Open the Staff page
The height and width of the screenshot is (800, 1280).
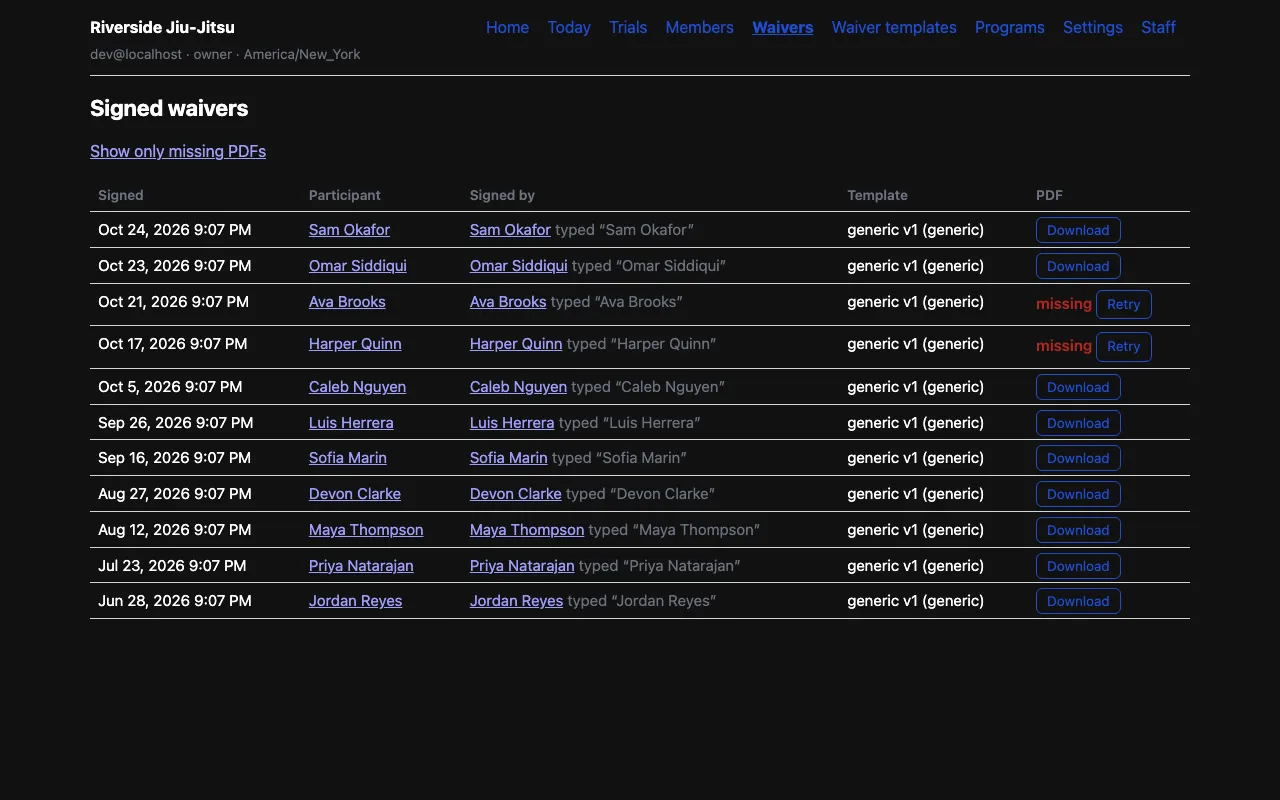point(1158,28)
